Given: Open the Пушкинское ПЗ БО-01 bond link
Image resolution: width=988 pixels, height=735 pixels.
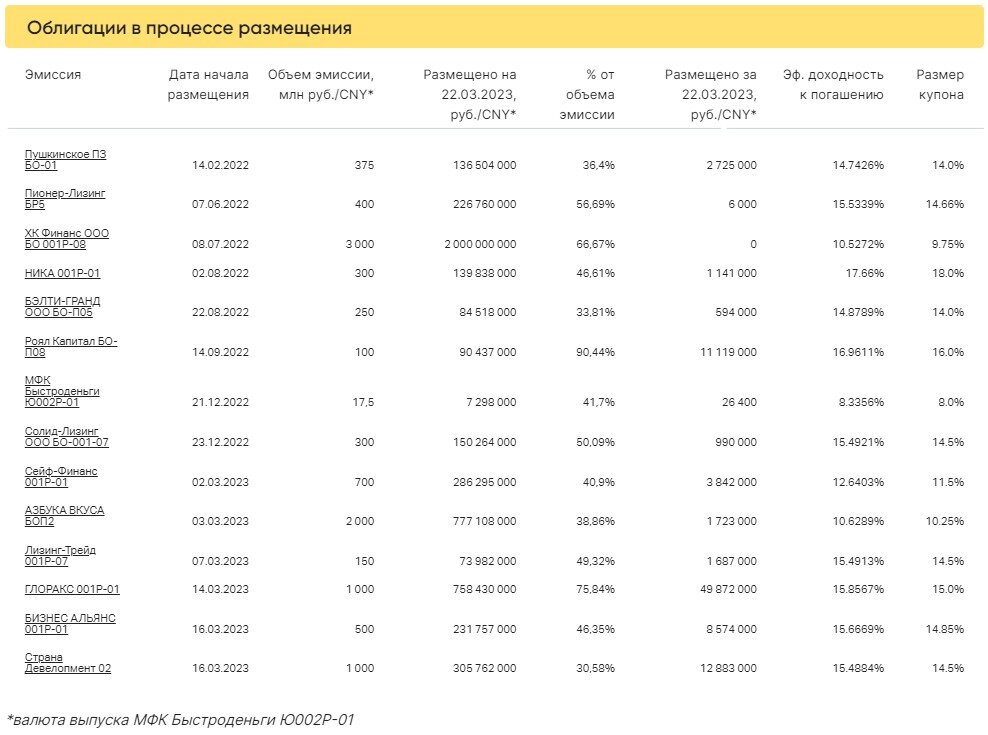Looking at the screenshot, I should pyautogui.click(x=65, y=159).
